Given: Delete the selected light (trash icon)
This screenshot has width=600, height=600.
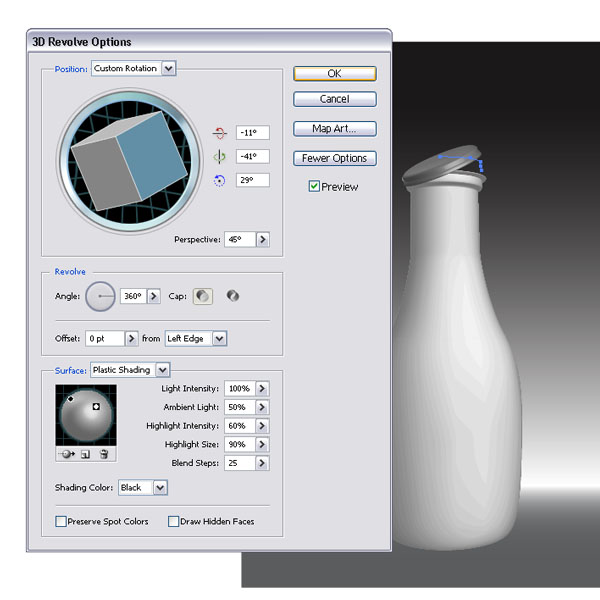Looking at the screenshot, I should (x=104, y=454).
